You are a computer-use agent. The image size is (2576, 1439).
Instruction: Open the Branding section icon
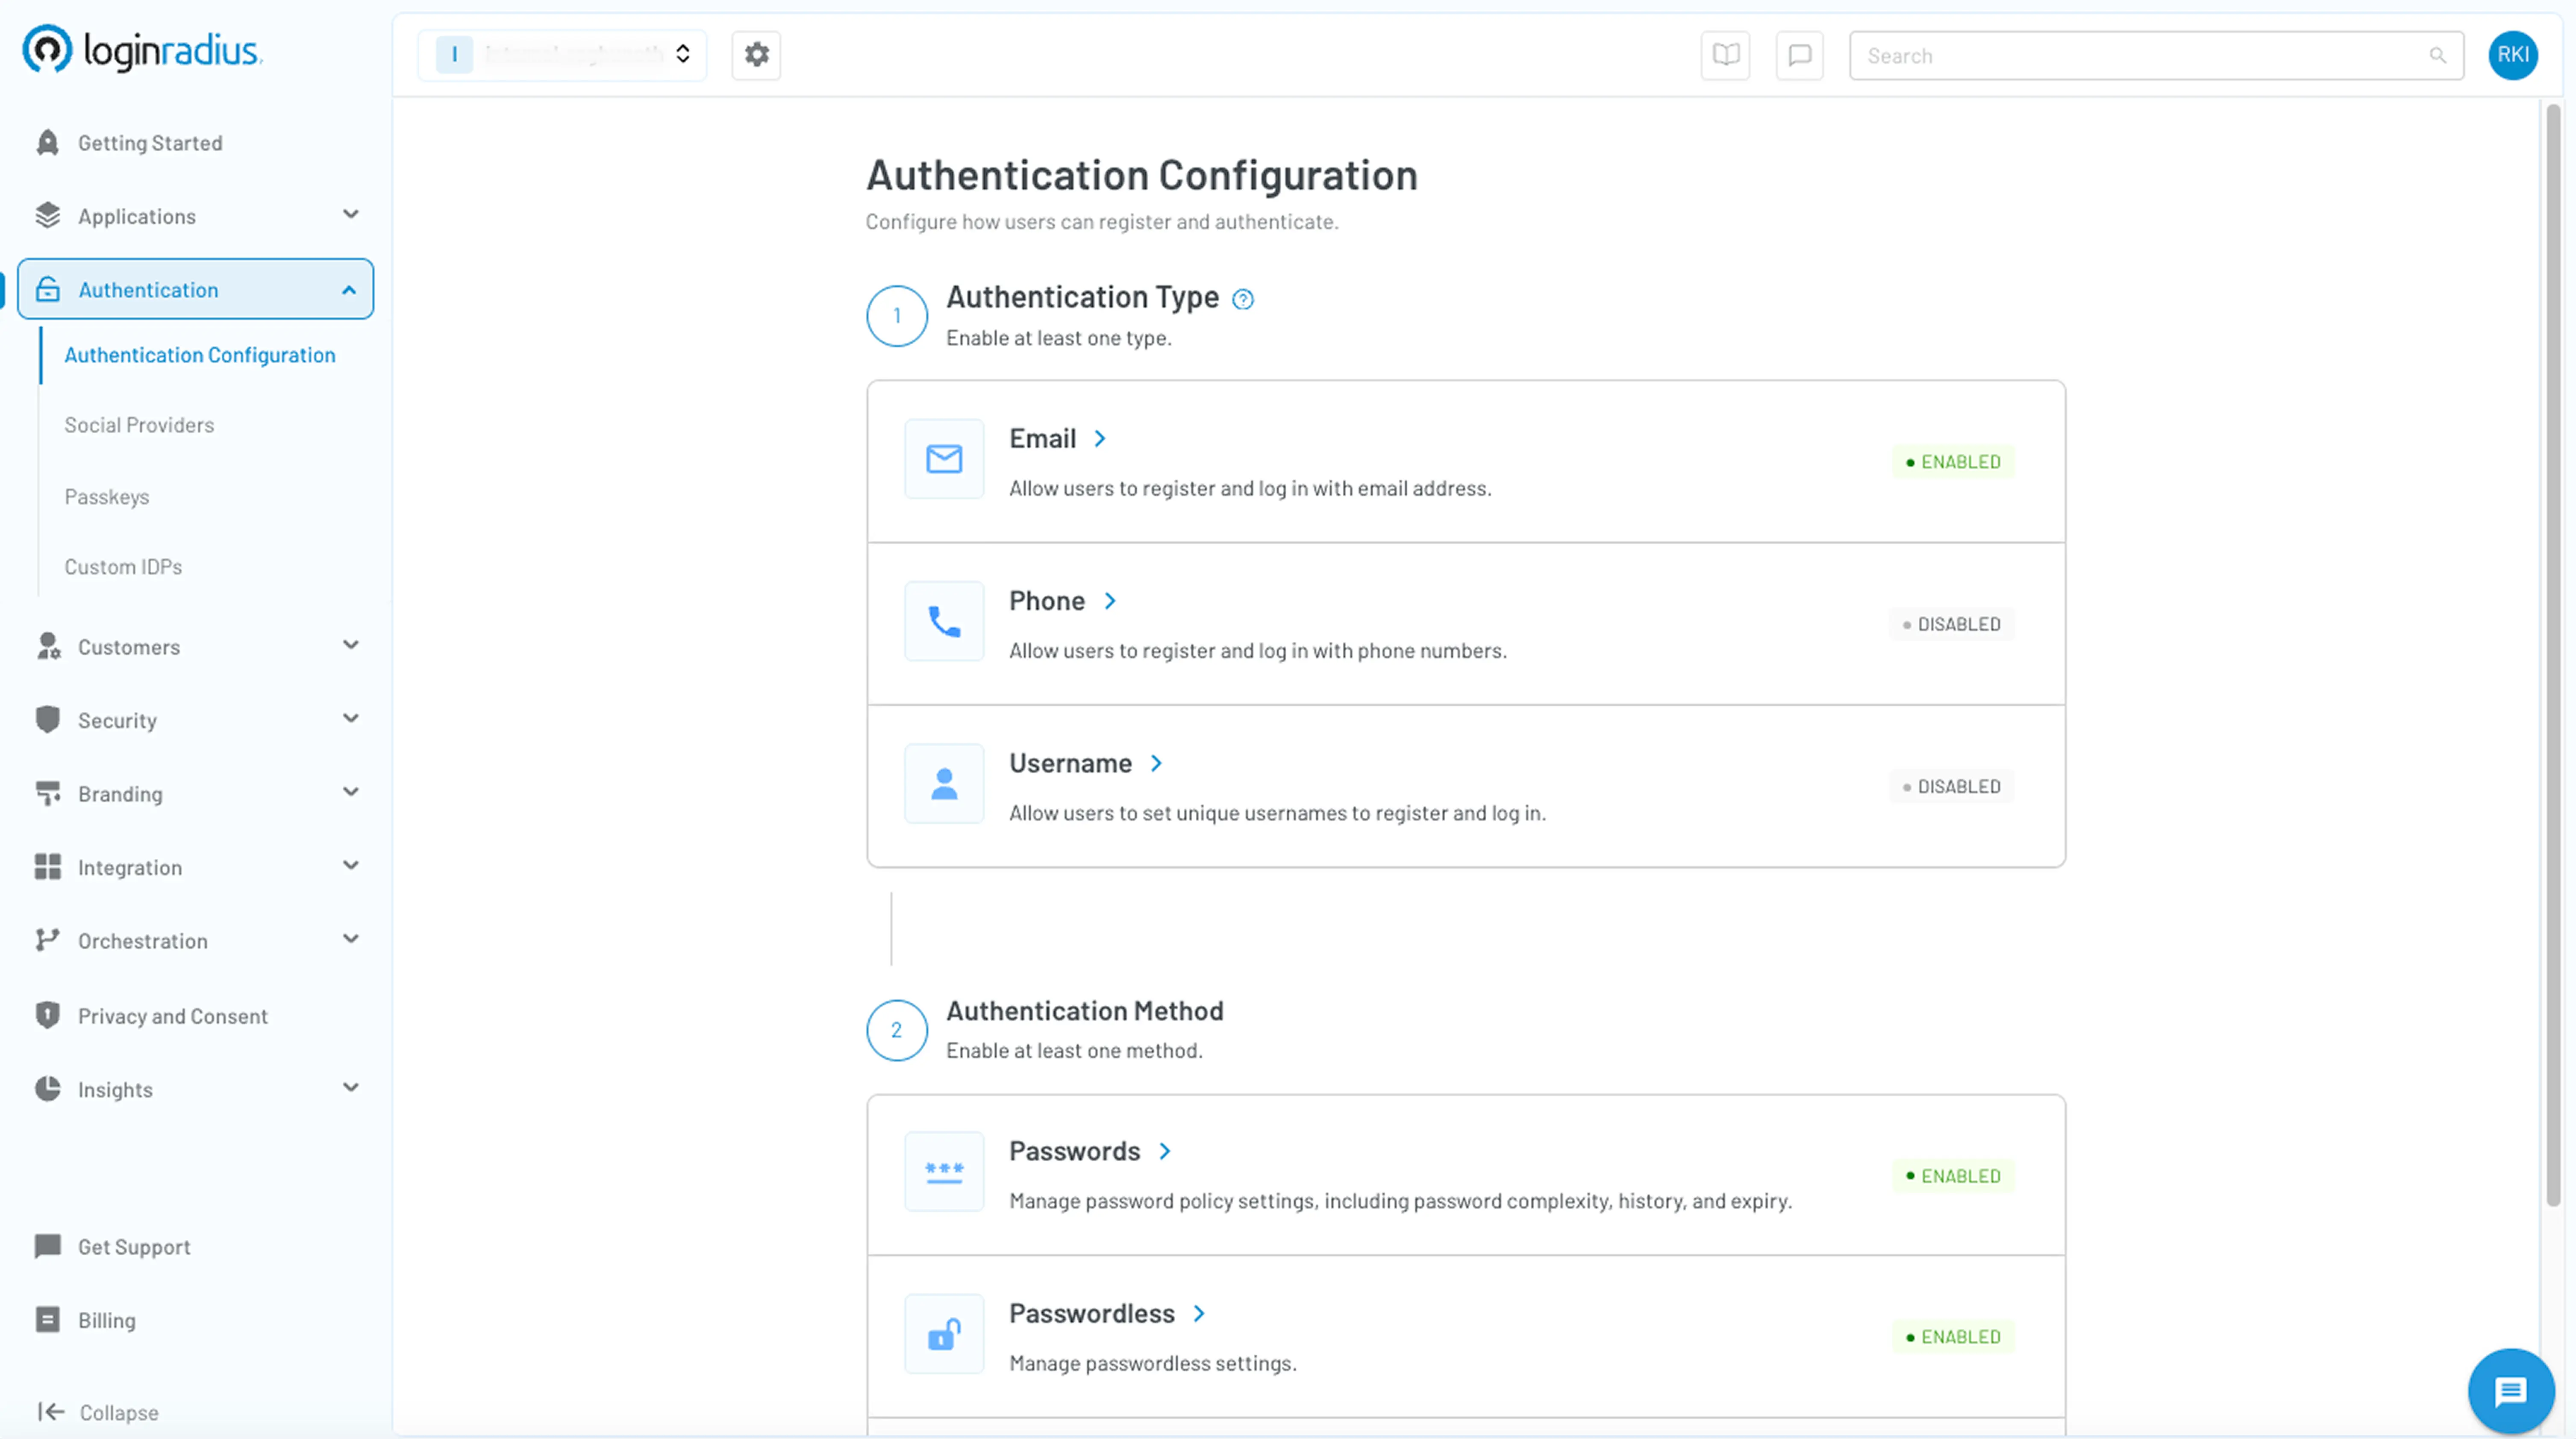[x=47, y=793]
